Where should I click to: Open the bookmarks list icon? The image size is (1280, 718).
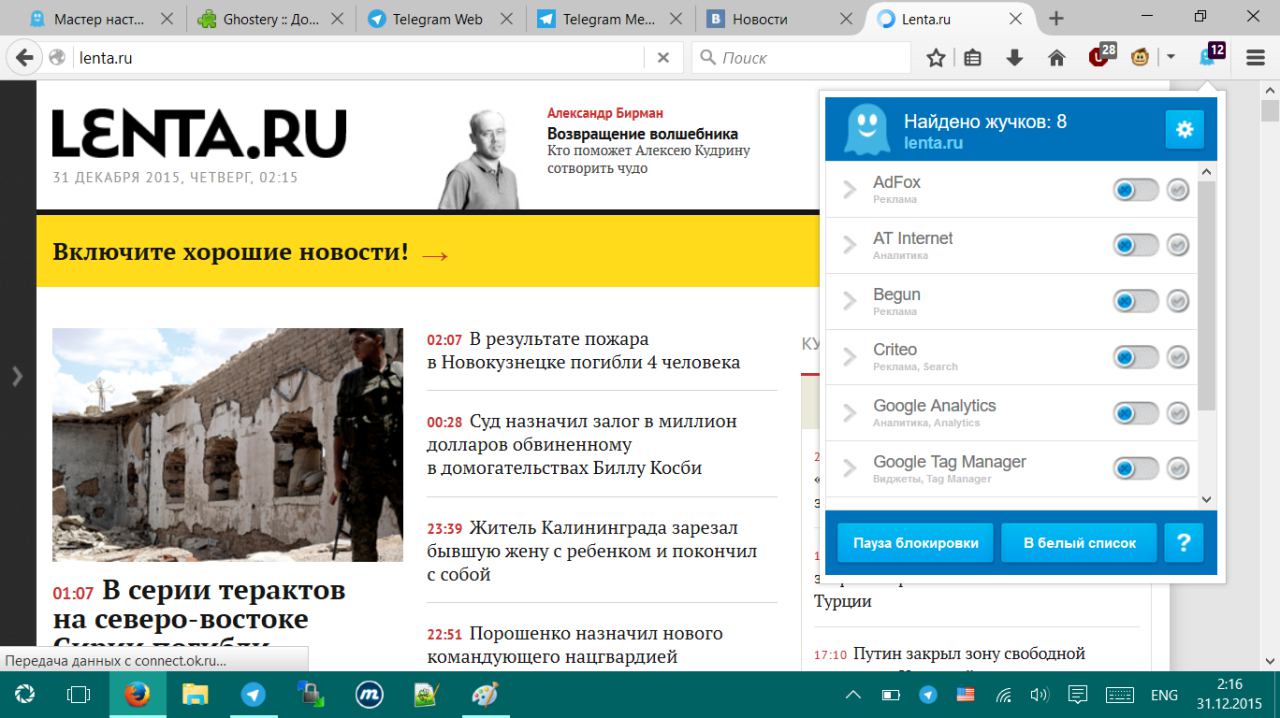point(973,58)
